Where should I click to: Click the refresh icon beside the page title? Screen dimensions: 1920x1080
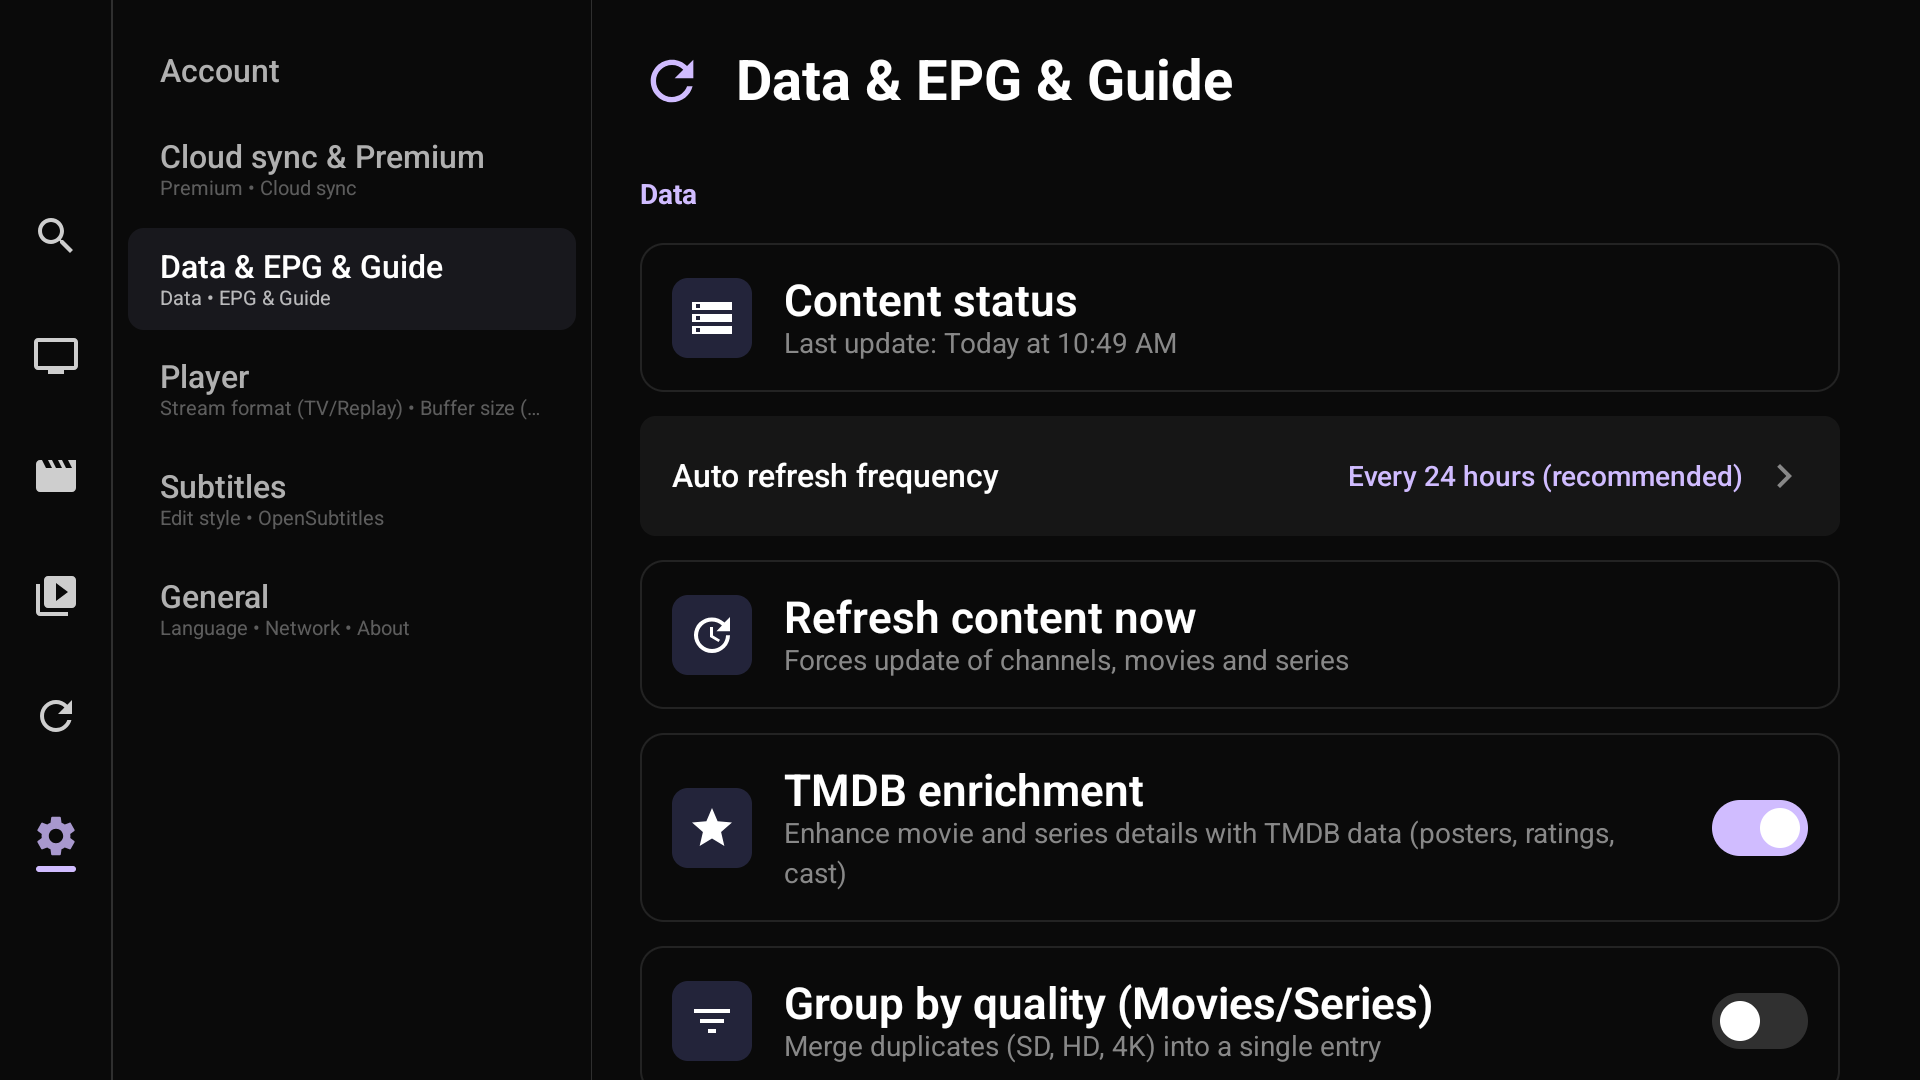(x=672, y=80)
